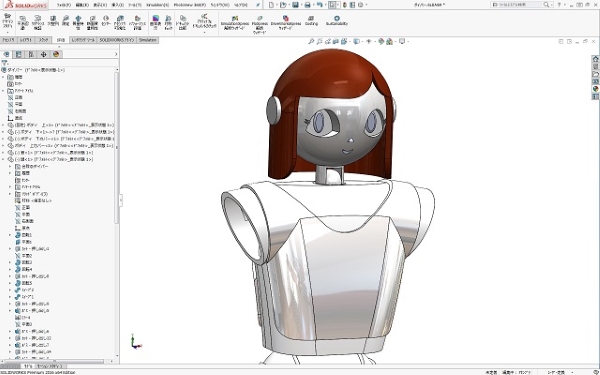This screenshot has height=375, width=600.
Task: Select the Zoom to Fit magnifier icon
Action: [x=311, y=41]
